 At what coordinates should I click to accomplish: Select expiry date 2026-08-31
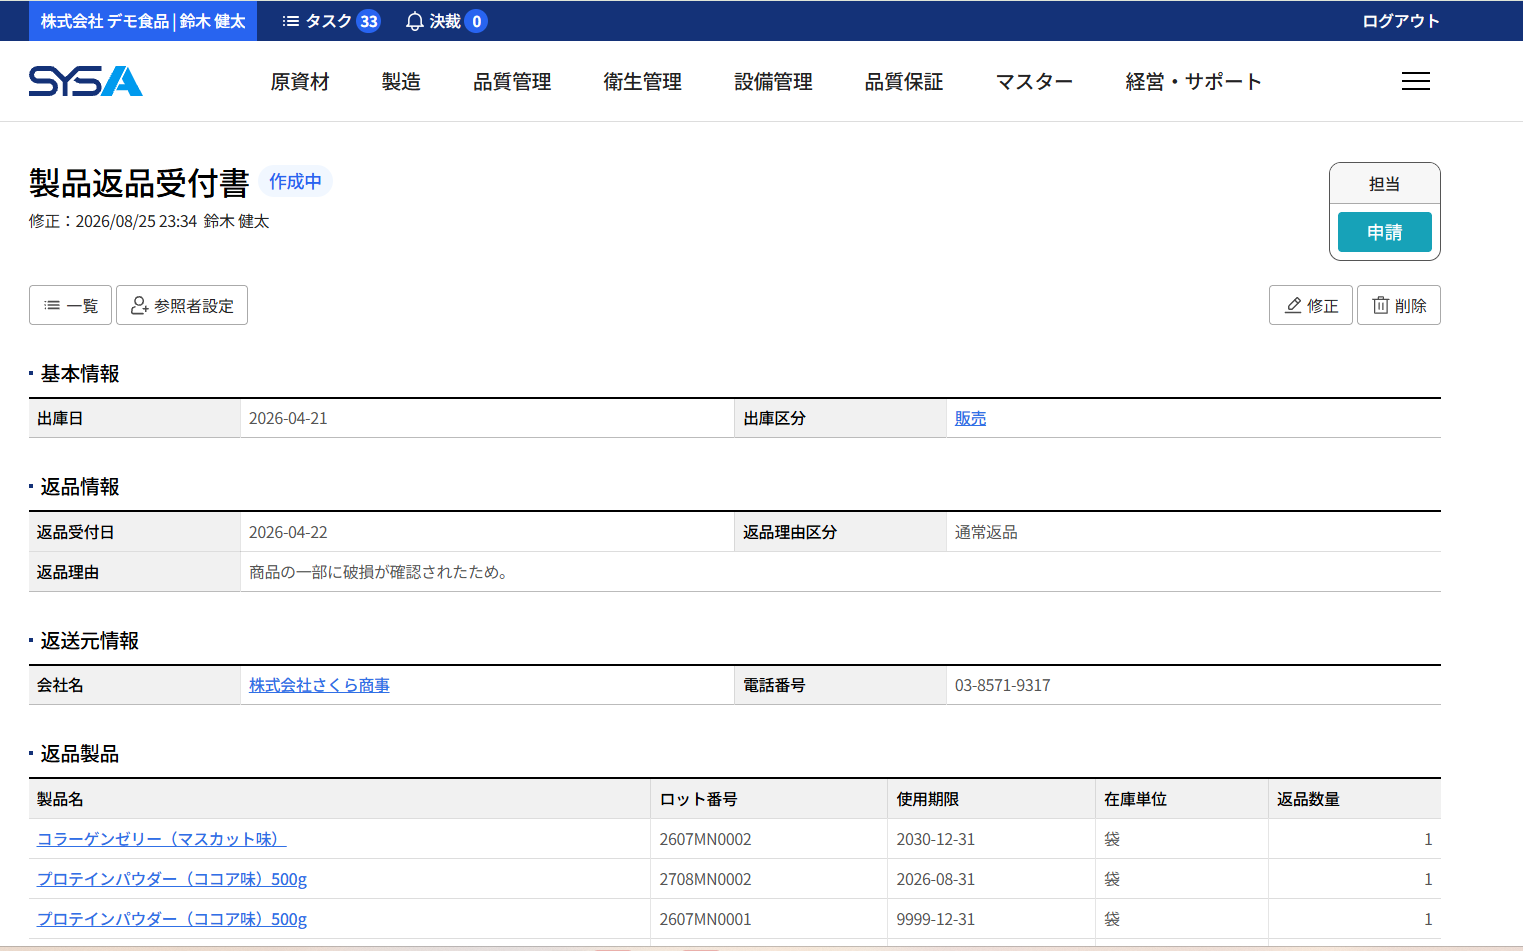coord(935,879)
